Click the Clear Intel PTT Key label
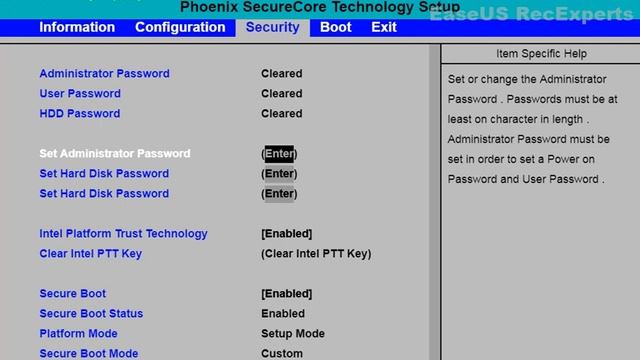The height and width of the screenshot is (360, 640). (x=91, y=253)
